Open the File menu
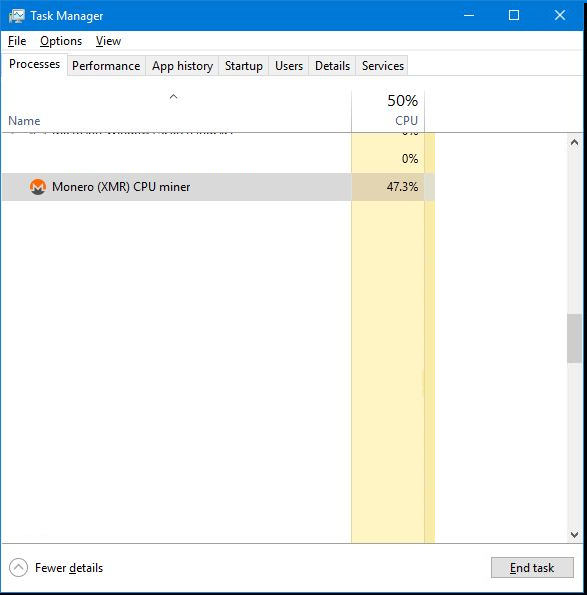 tap(17, 41)
